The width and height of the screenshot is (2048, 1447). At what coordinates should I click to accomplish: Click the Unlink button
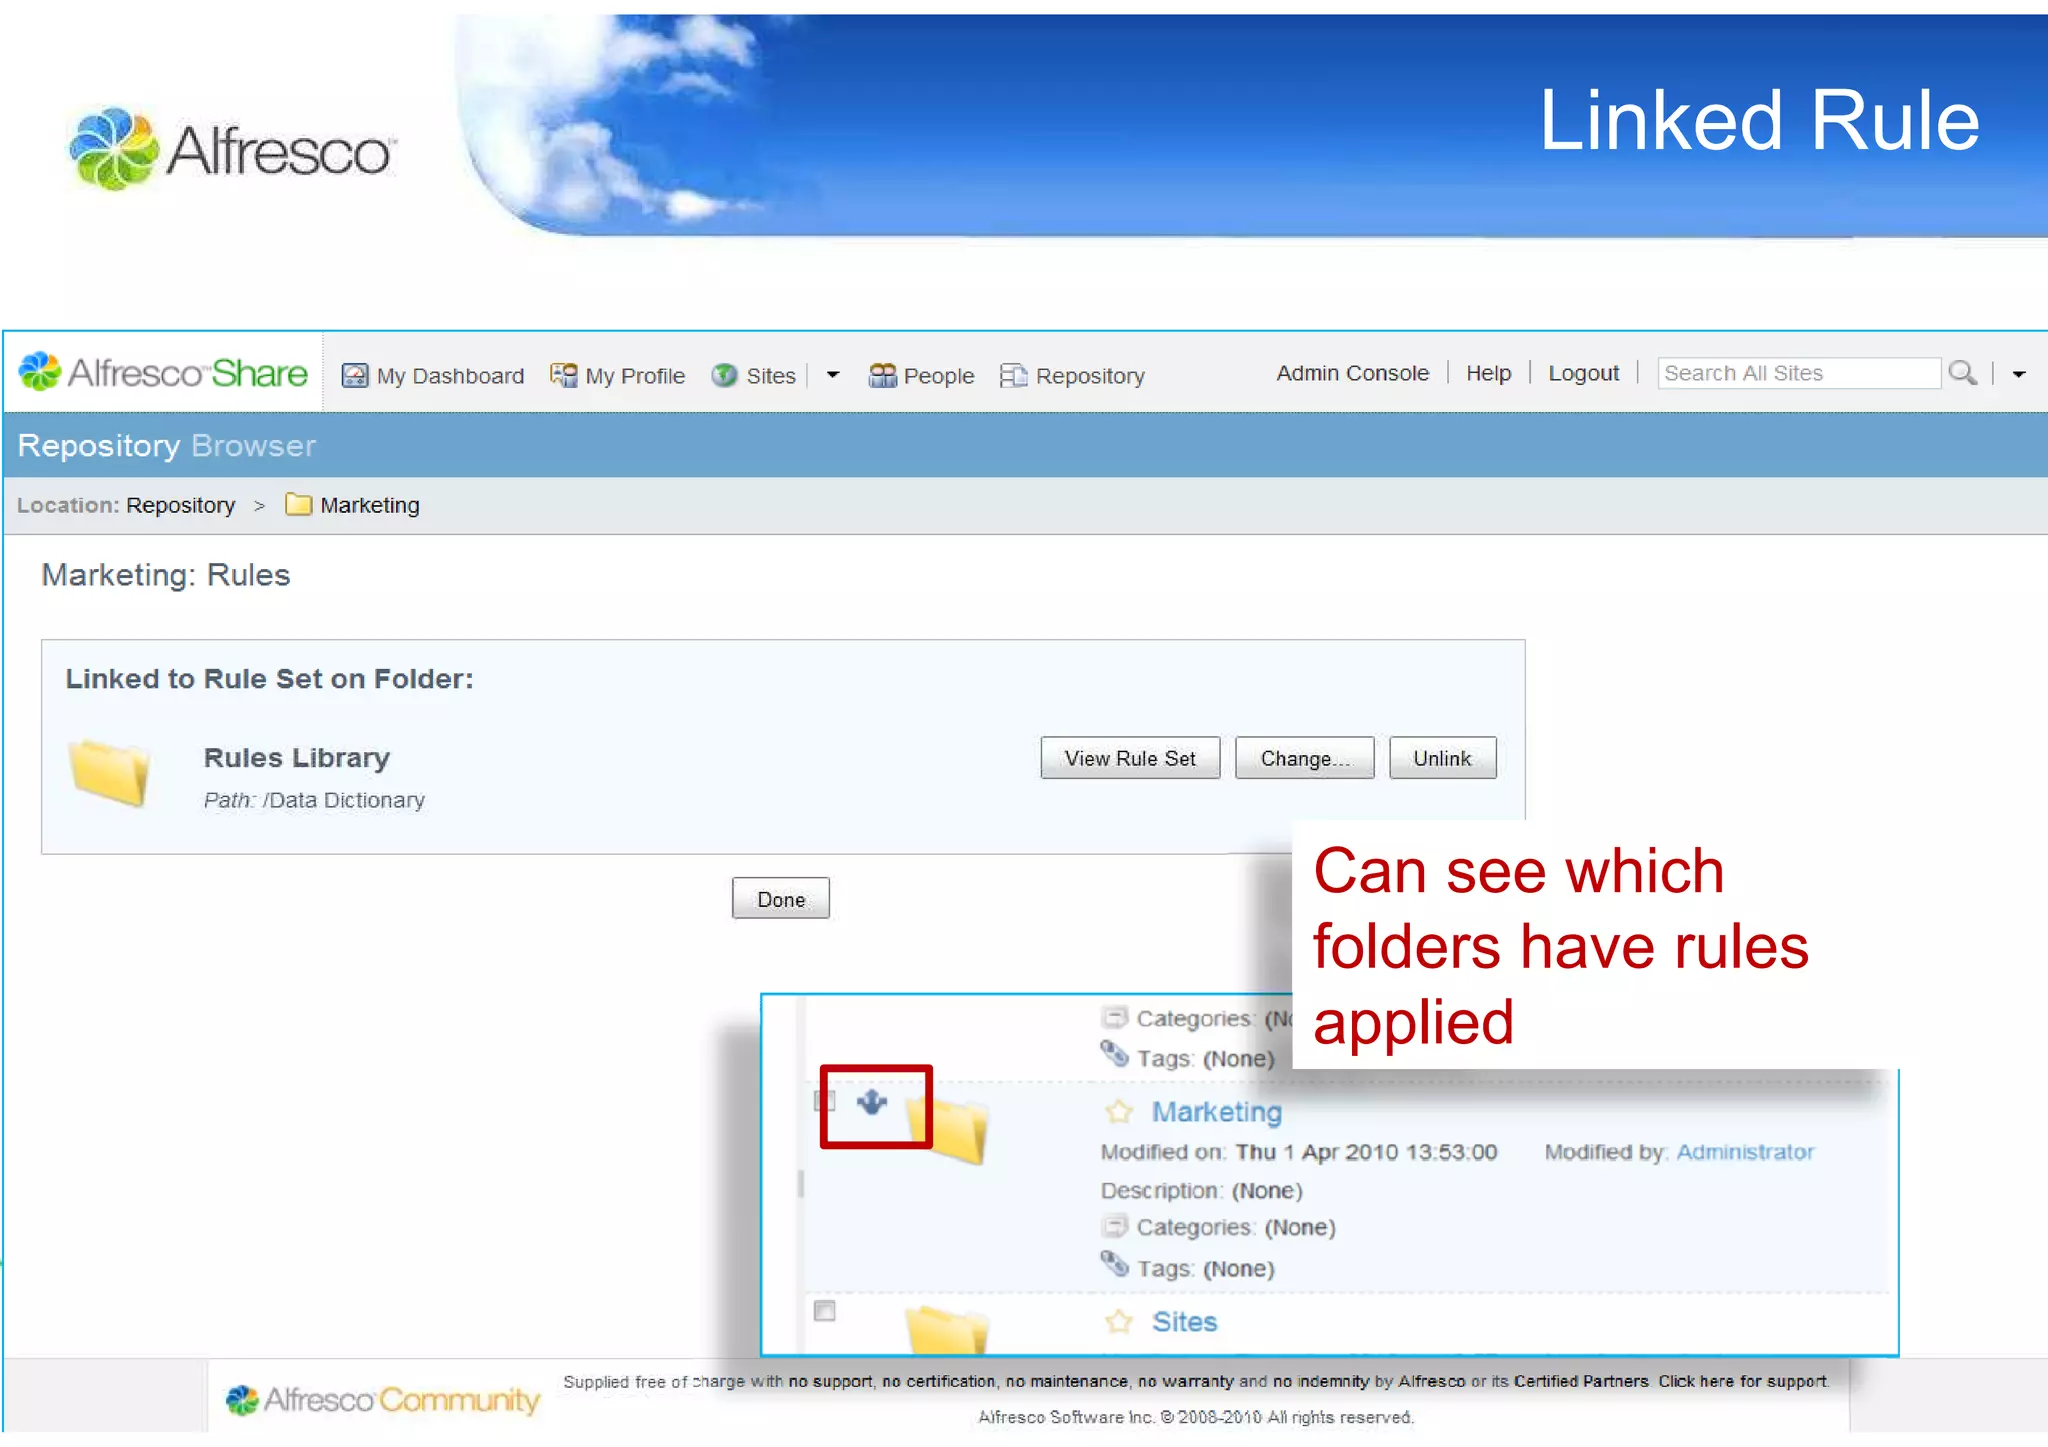click(1442, 758)
